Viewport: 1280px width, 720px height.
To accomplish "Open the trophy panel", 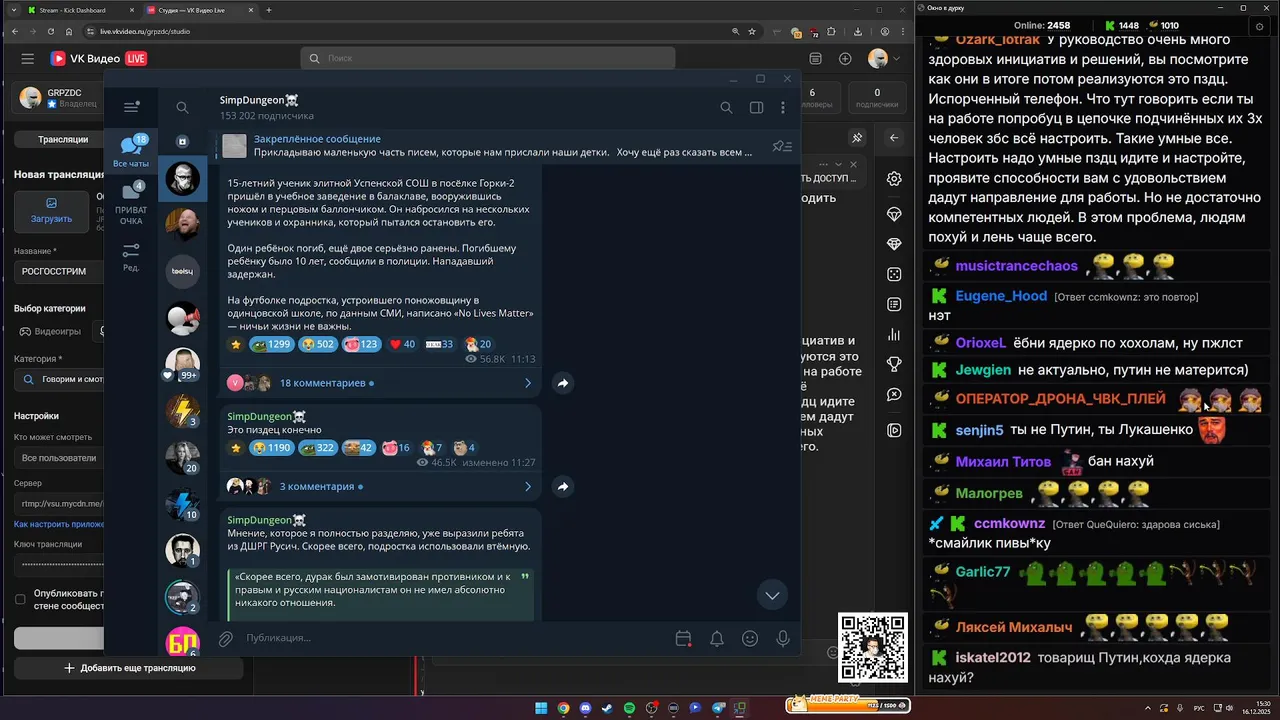I will (x=894, y=365).
